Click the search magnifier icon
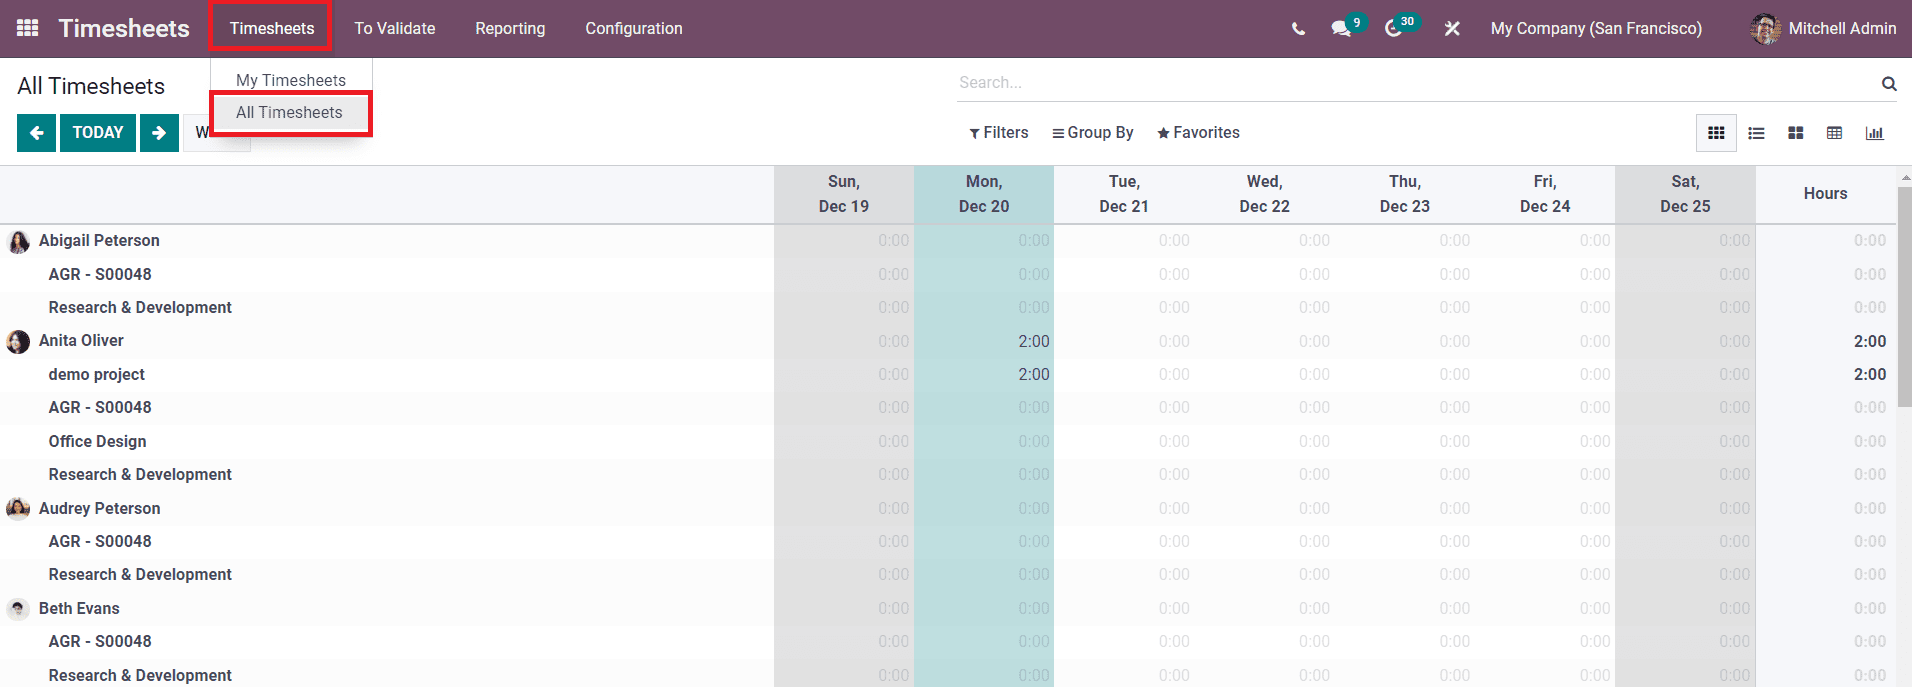 point(1888,83)
